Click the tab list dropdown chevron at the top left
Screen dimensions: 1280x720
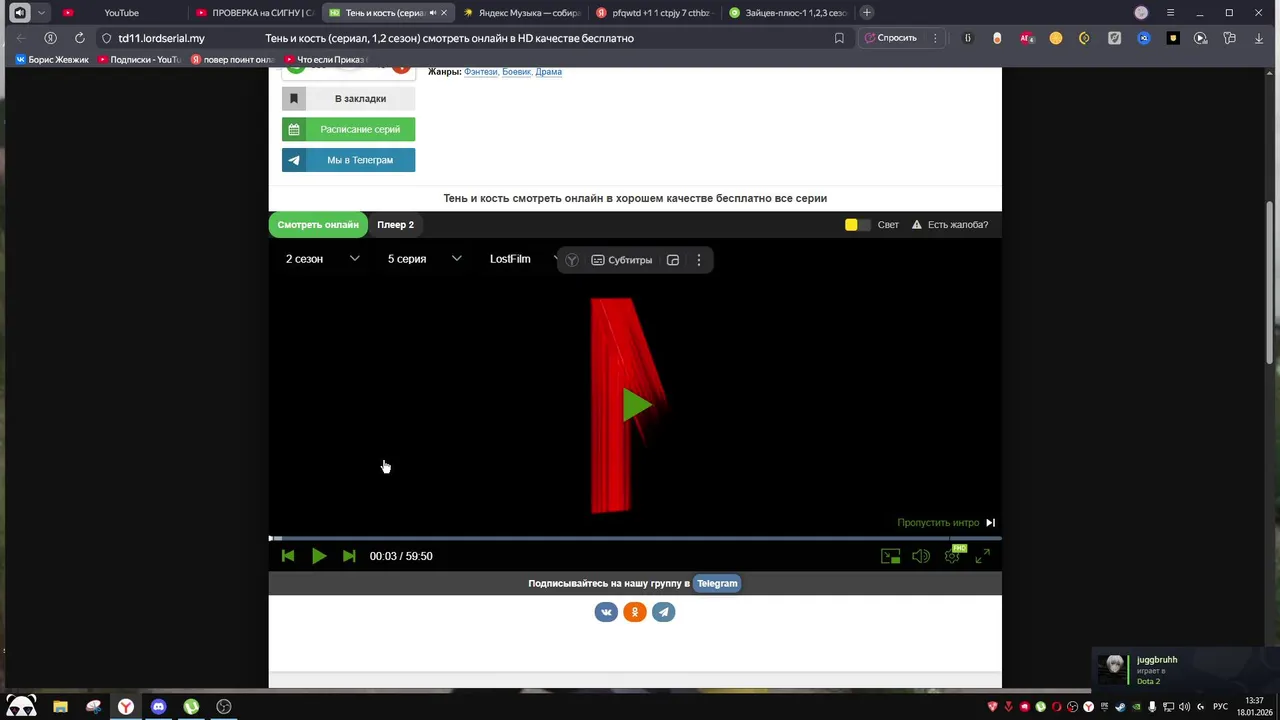pyautogui.click(x=41, y=13)
